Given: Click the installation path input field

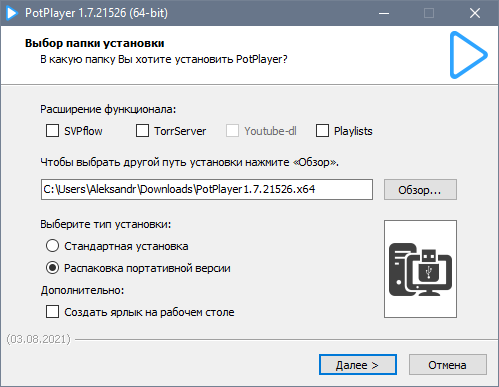Looking at the screenshot, I should pyautogui.click(x=207, y=189).
